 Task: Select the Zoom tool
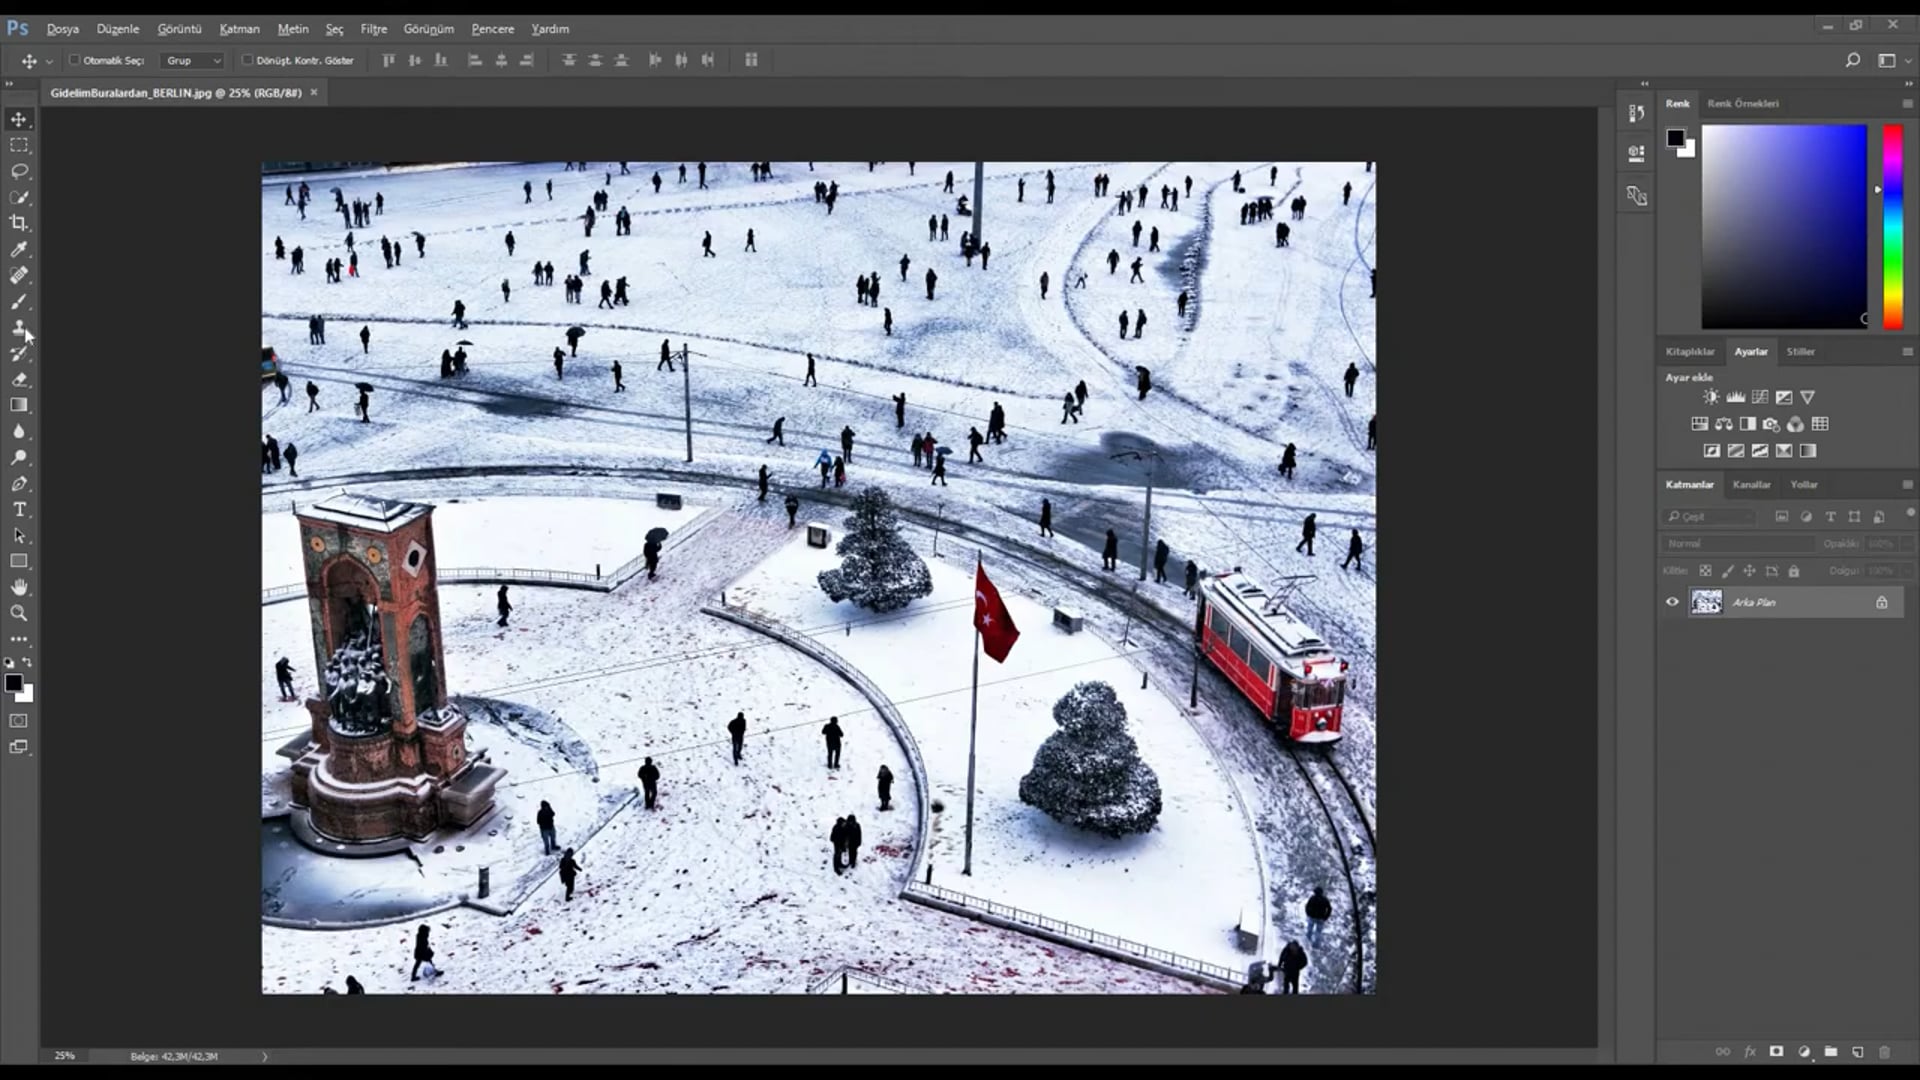point(19,613)
